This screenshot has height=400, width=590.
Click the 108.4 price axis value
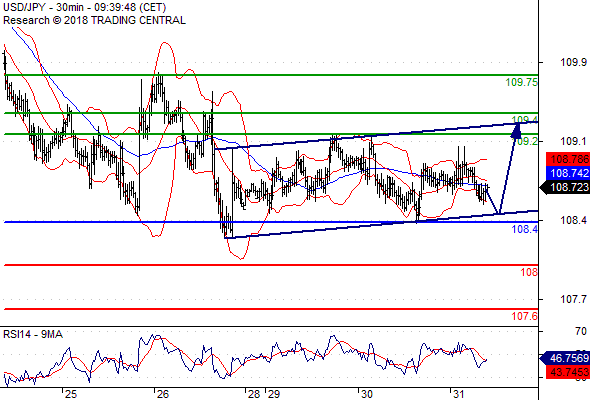coord(573,220)
